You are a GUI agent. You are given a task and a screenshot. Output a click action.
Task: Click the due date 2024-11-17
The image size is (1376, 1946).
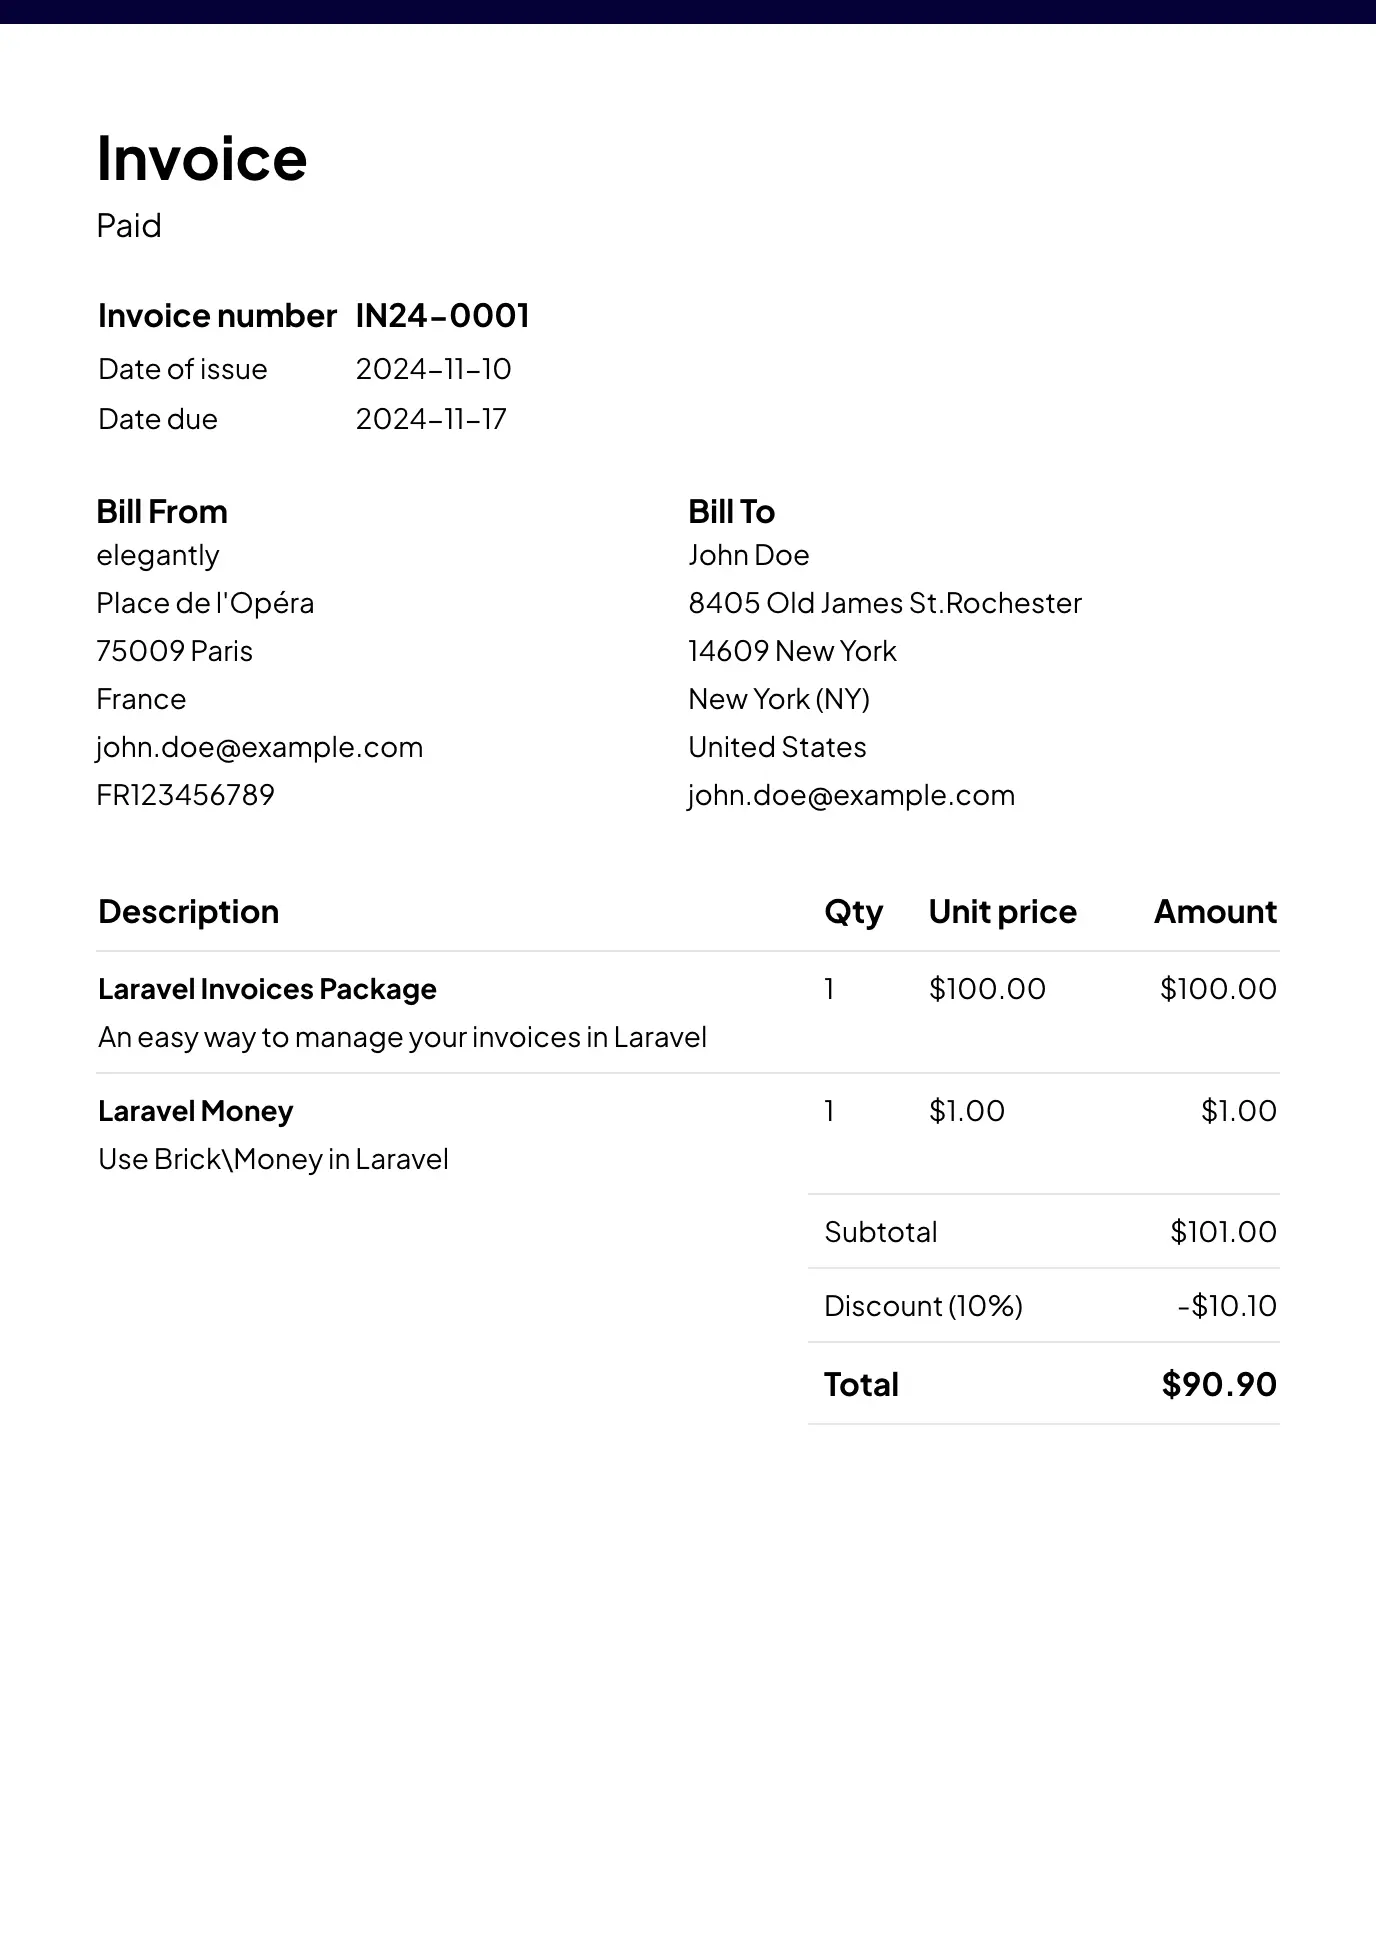pos(431,419)
